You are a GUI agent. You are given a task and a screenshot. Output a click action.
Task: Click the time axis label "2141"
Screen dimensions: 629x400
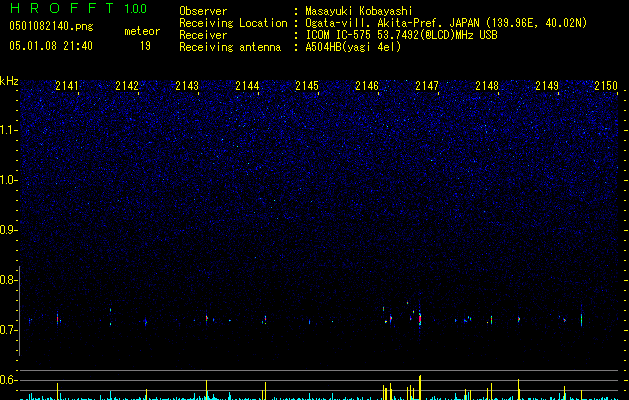pos(67,86)
